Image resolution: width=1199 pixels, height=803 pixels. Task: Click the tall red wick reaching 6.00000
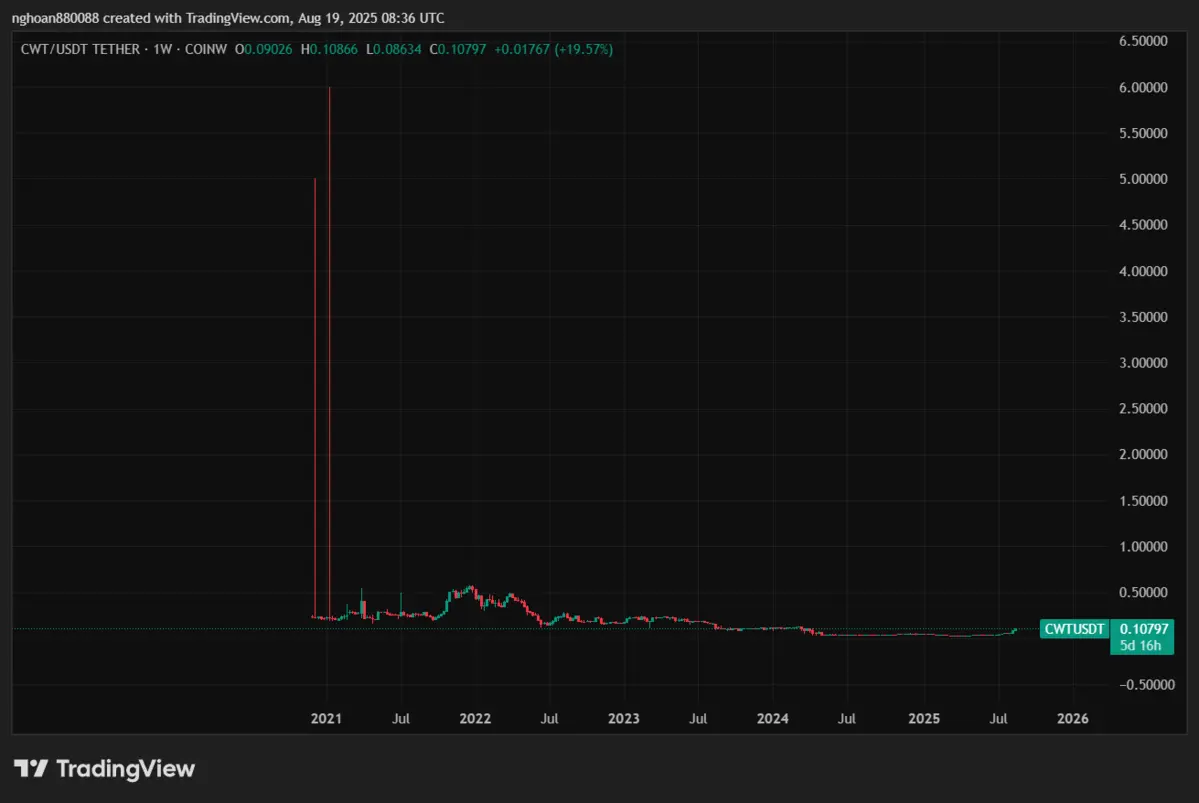coord(329,300)
